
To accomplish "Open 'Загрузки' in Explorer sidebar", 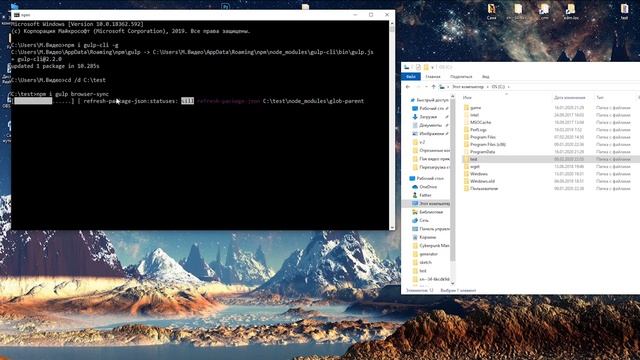I will tap(428, 117).
